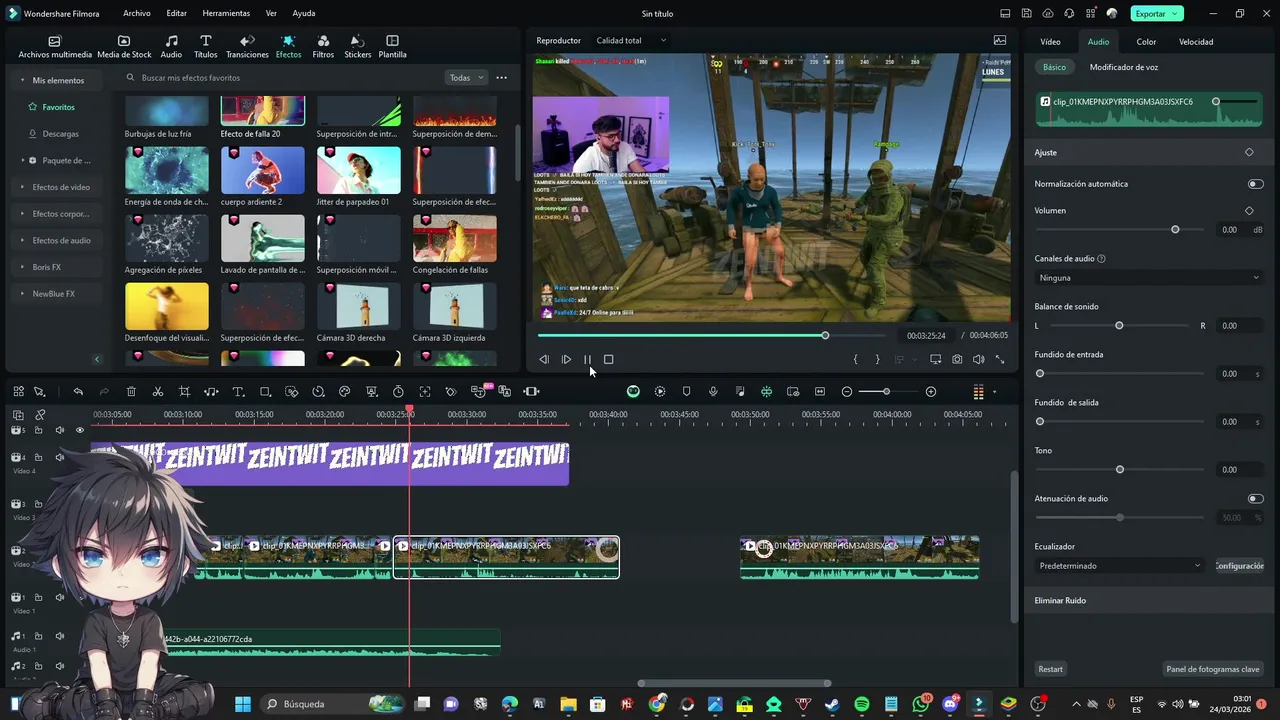Viewport: 1280px width, 720px height.
Task: Add a keyframe for Volumen
Action: click(x=1249, y=211)
